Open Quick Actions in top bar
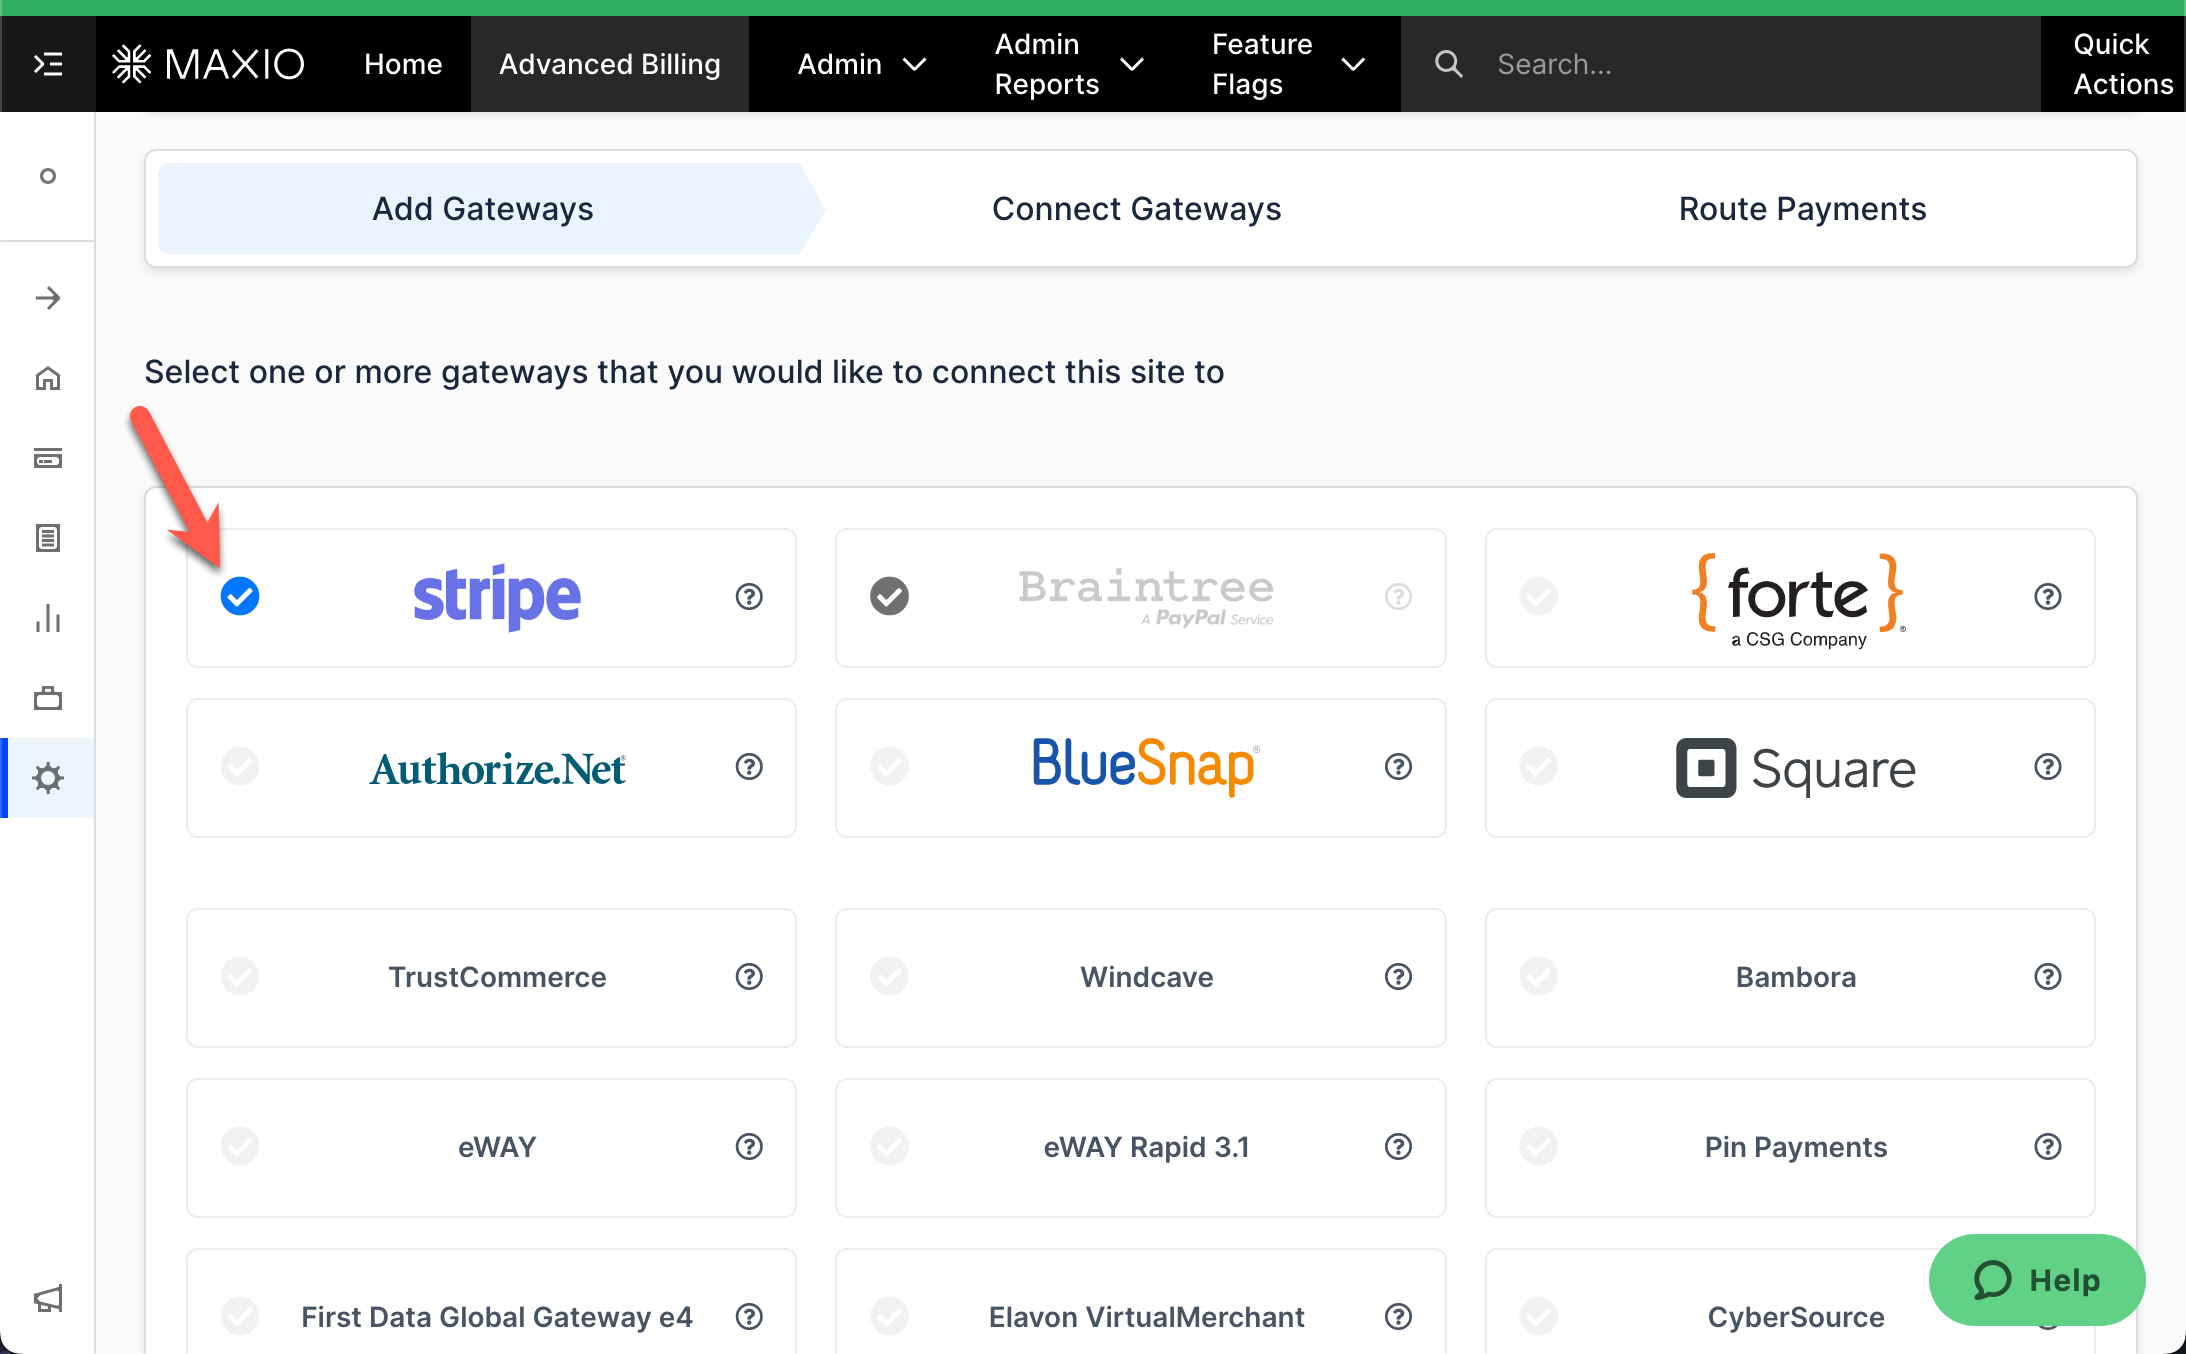The height and width of the screenshot is (1354, 2186). point(2121,64)
